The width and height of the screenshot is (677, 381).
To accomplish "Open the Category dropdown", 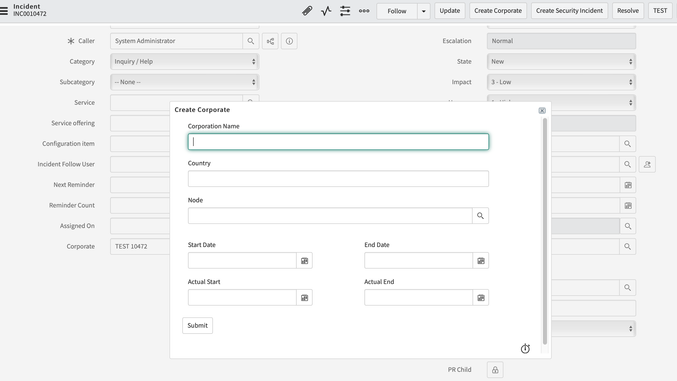I will (x=184, y=61).
